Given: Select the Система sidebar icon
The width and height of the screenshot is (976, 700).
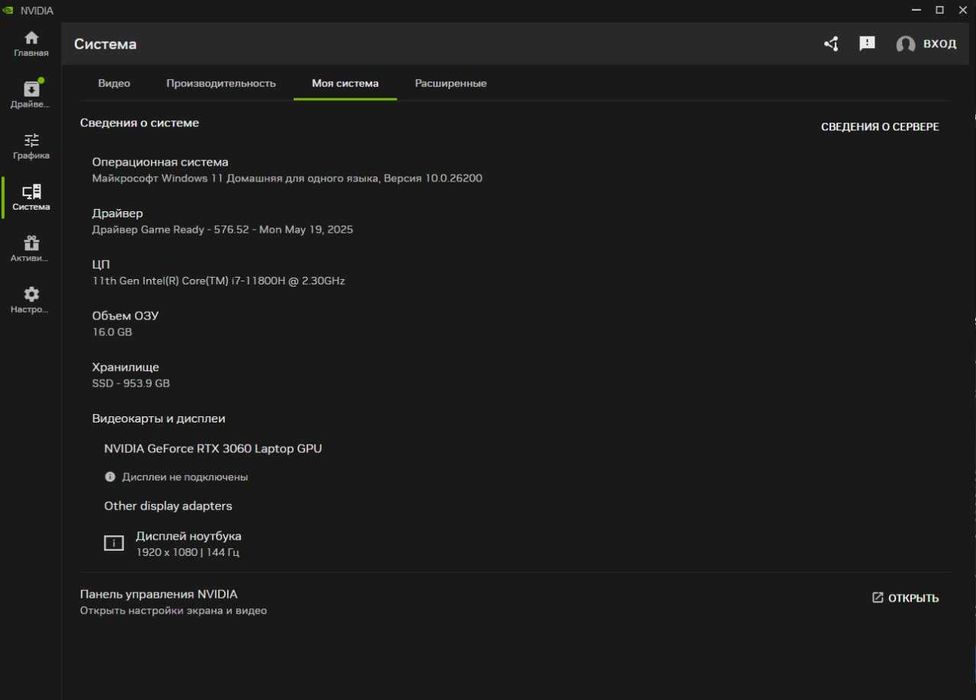Looking at the screenshot, I should coord(31,197).
